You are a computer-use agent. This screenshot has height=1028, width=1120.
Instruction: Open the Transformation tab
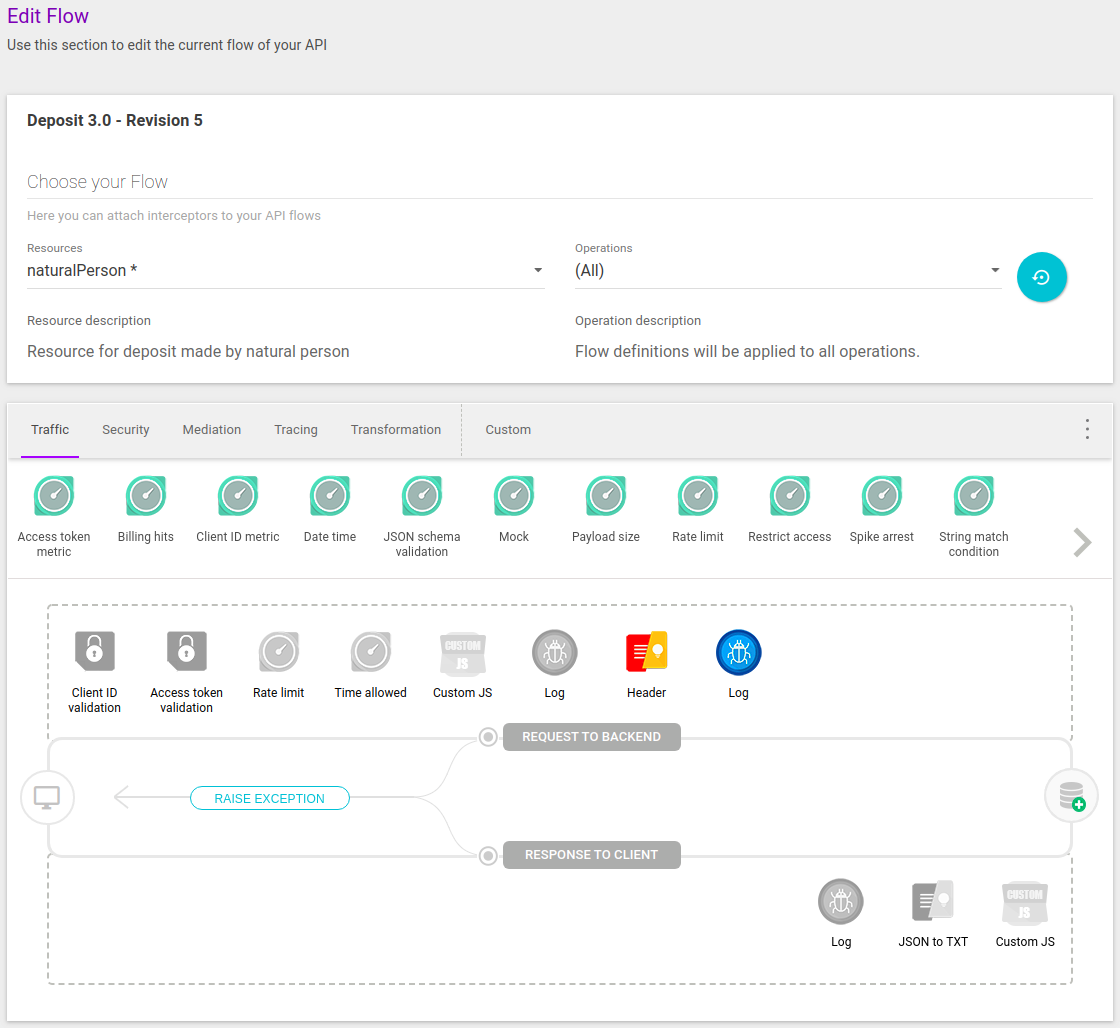(x=396, y=429)
